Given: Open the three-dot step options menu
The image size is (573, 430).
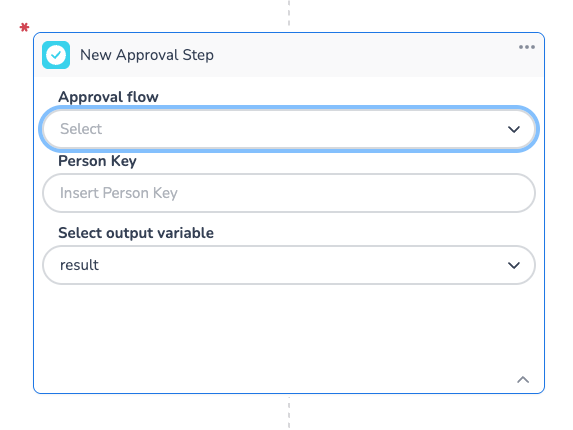Looking at the screenshot, I should (527, 47).
